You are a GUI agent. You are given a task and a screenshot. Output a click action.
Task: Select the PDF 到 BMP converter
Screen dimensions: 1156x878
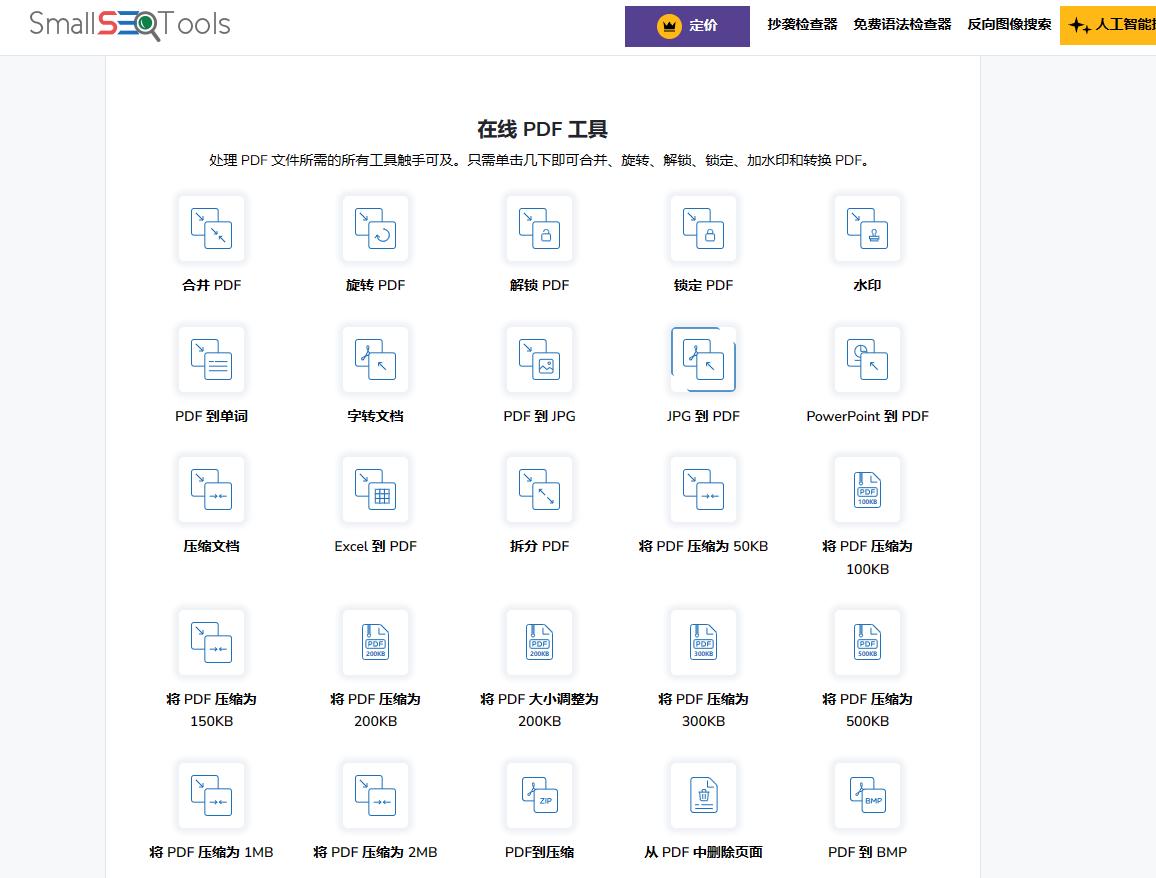point(867,795)
